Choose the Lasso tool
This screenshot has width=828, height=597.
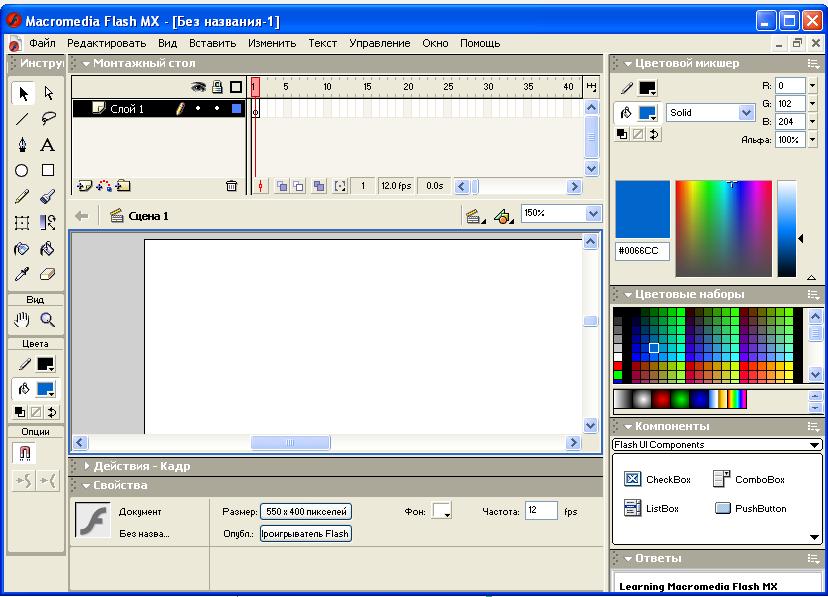click(48, 119)
